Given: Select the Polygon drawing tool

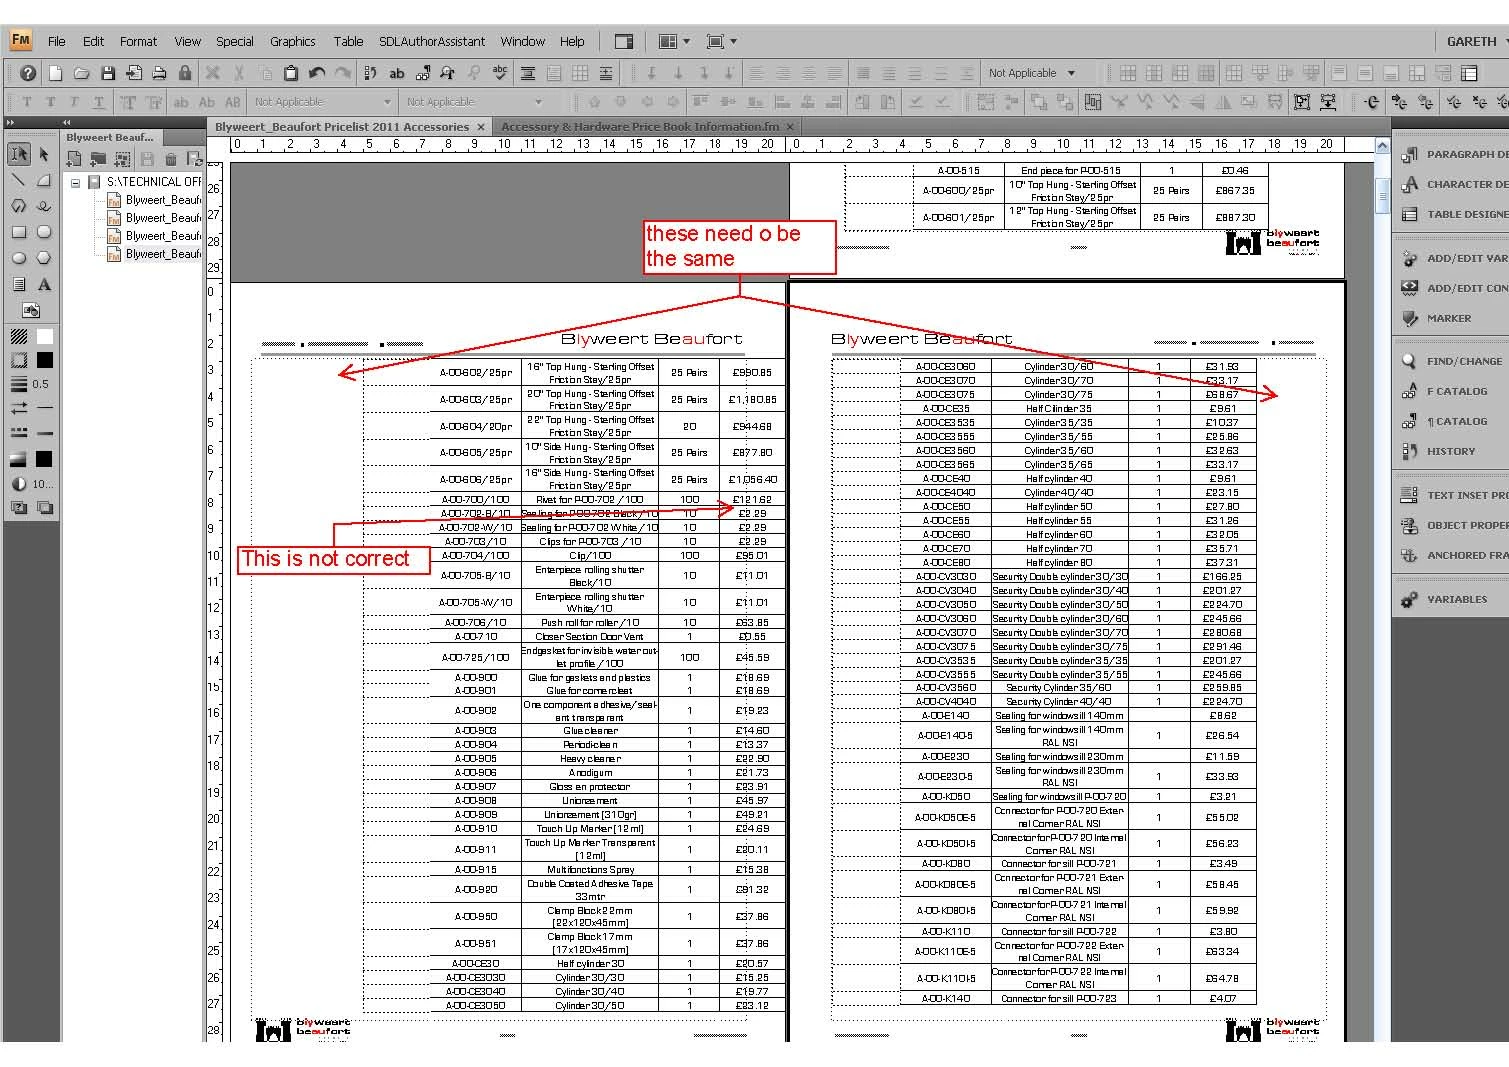Looking at the screenshot, I should 19,206.
